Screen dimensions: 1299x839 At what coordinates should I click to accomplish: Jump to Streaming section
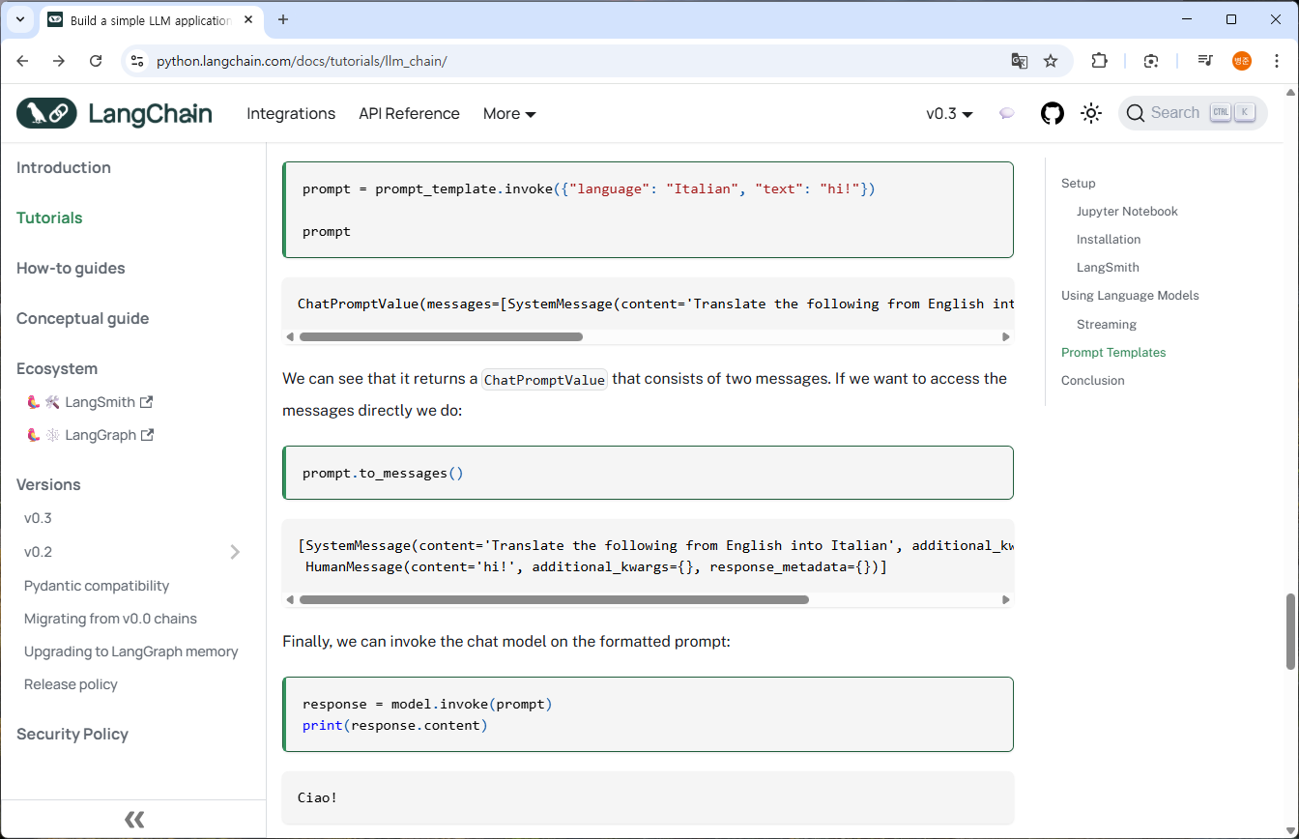click(x=1106, y=324)
